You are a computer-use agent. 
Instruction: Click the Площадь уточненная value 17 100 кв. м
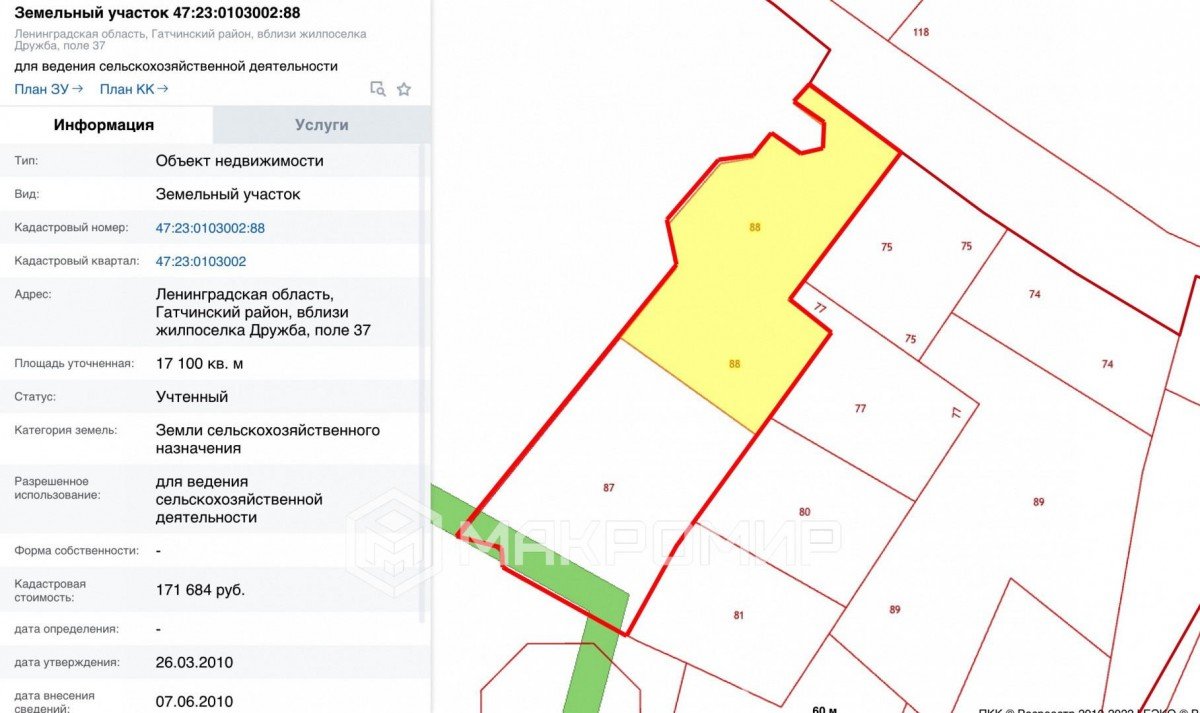pyautogui.click(x=199, y=363)
